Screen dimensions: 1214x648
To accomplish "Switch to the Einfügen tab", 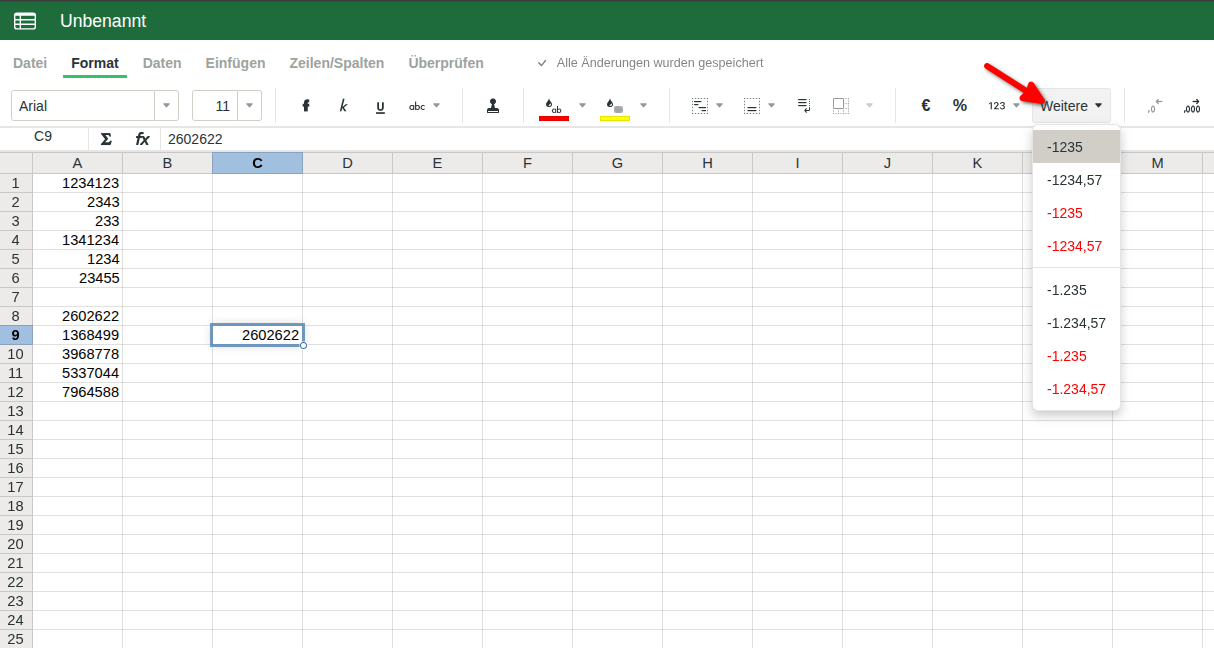I will (235, 63).
